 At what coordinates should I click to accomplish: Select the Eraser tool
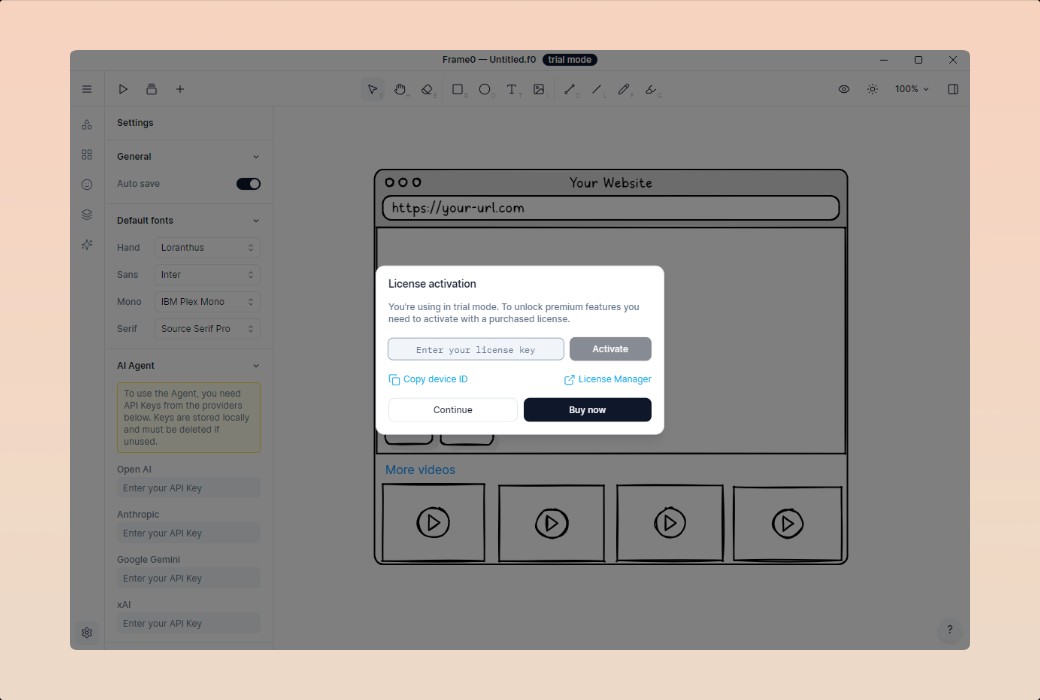pyautogui.click(x=427, y=89)
